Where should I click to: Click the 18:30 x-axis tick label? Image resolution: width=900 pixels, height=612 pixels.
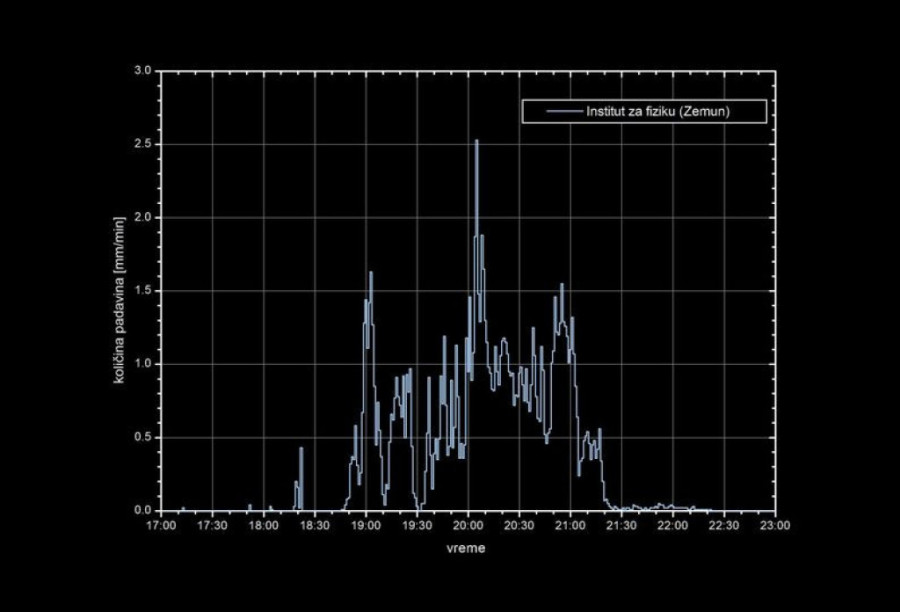315,524
